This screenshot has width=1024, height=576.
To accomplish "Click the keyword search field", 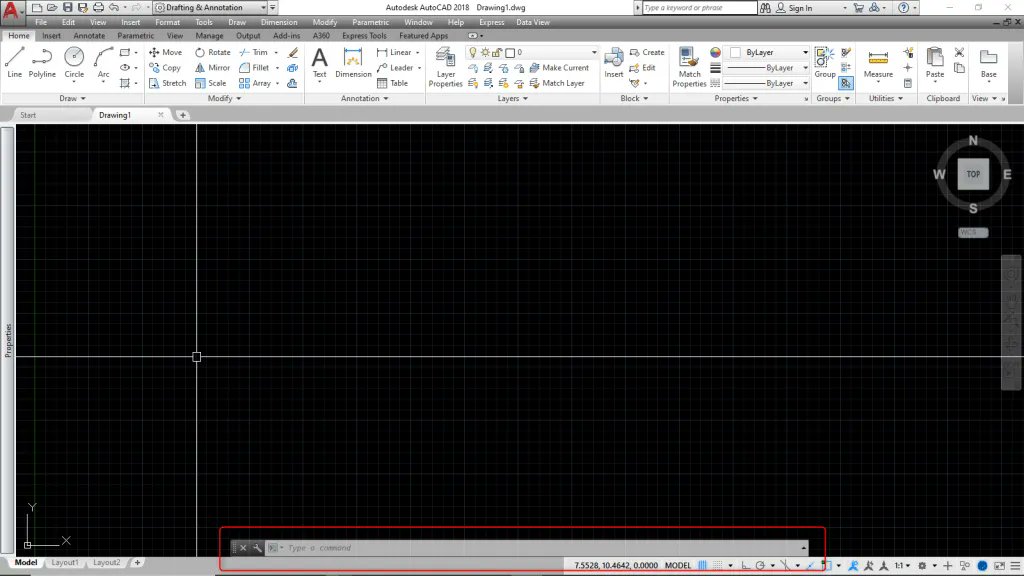I will (x=699, y=8).
